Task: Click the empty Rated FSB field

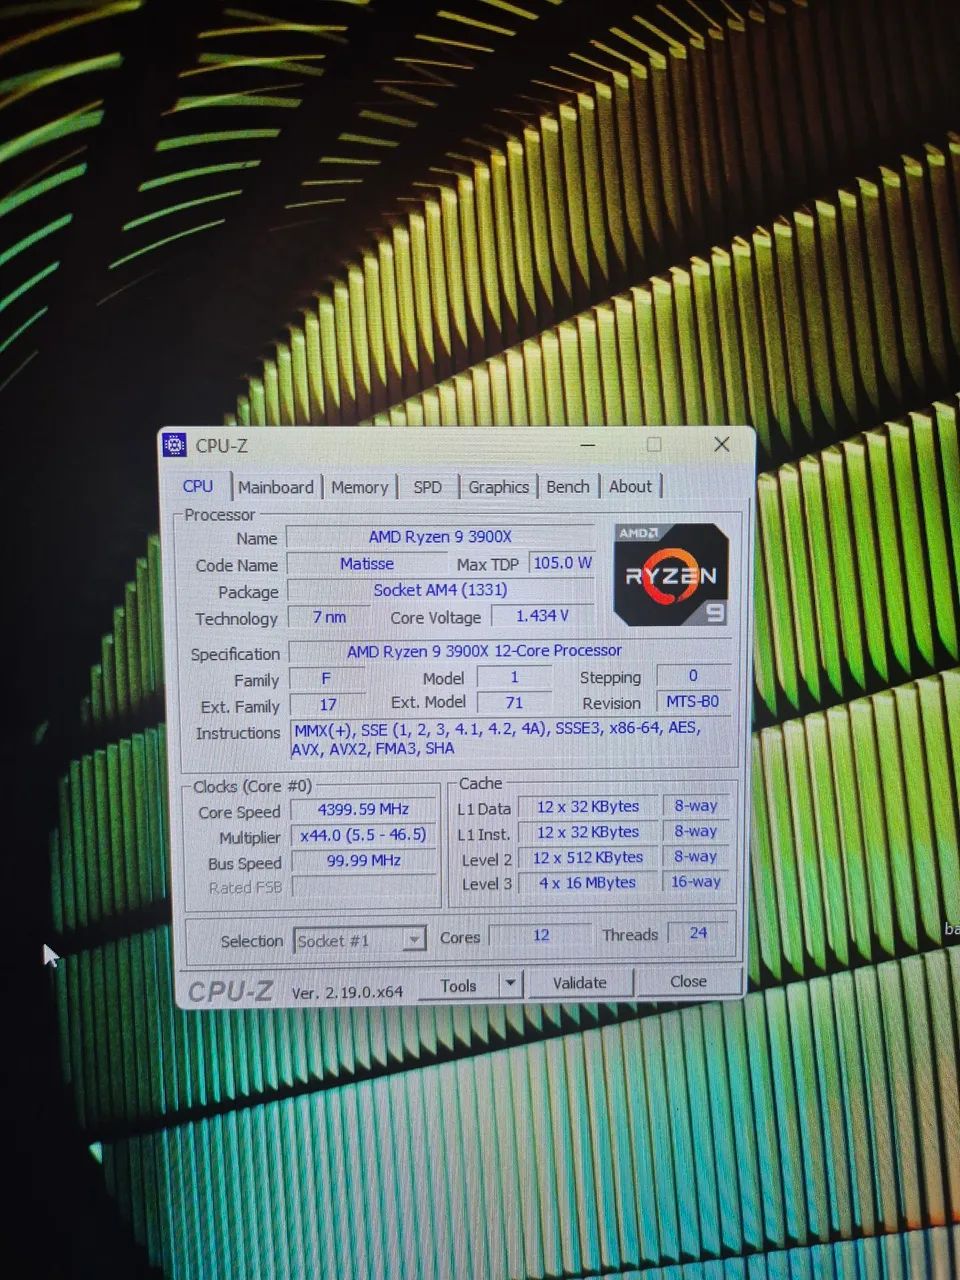Action: (x=364, y=887)
